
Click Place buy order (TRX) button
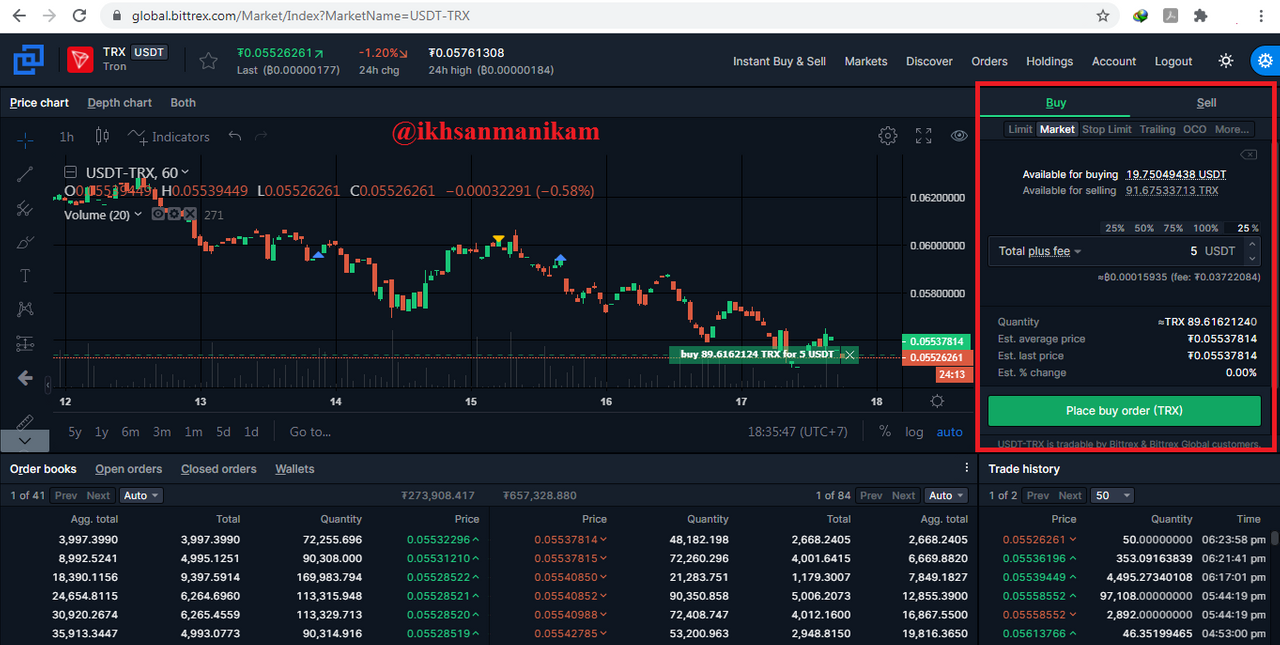pyautogui.click(x=1125, y=411)
